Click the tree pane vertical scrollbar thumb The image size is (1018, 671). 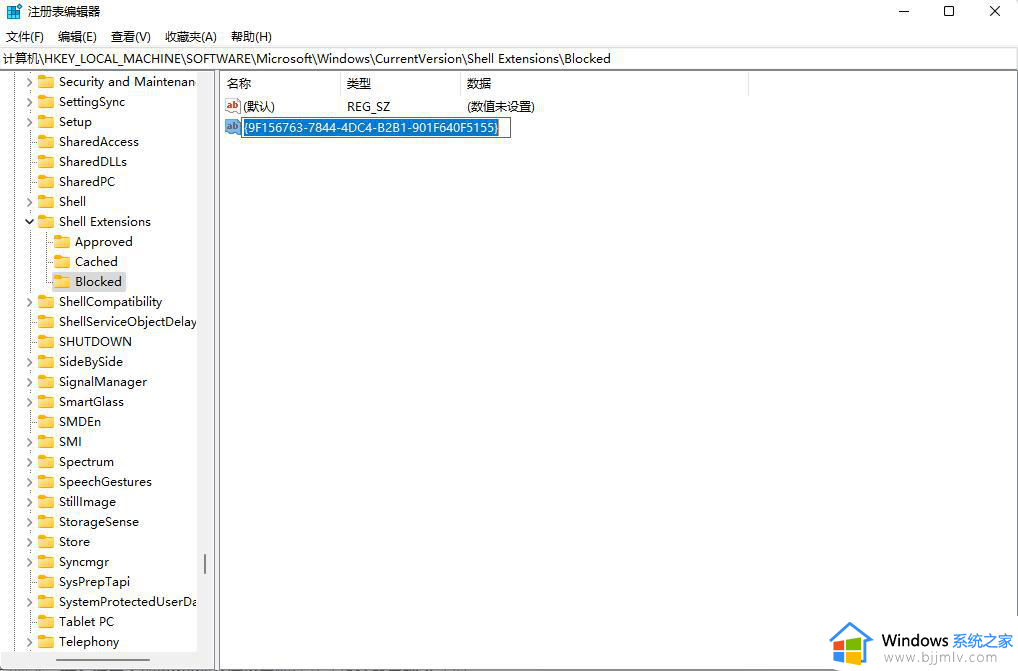205,563
